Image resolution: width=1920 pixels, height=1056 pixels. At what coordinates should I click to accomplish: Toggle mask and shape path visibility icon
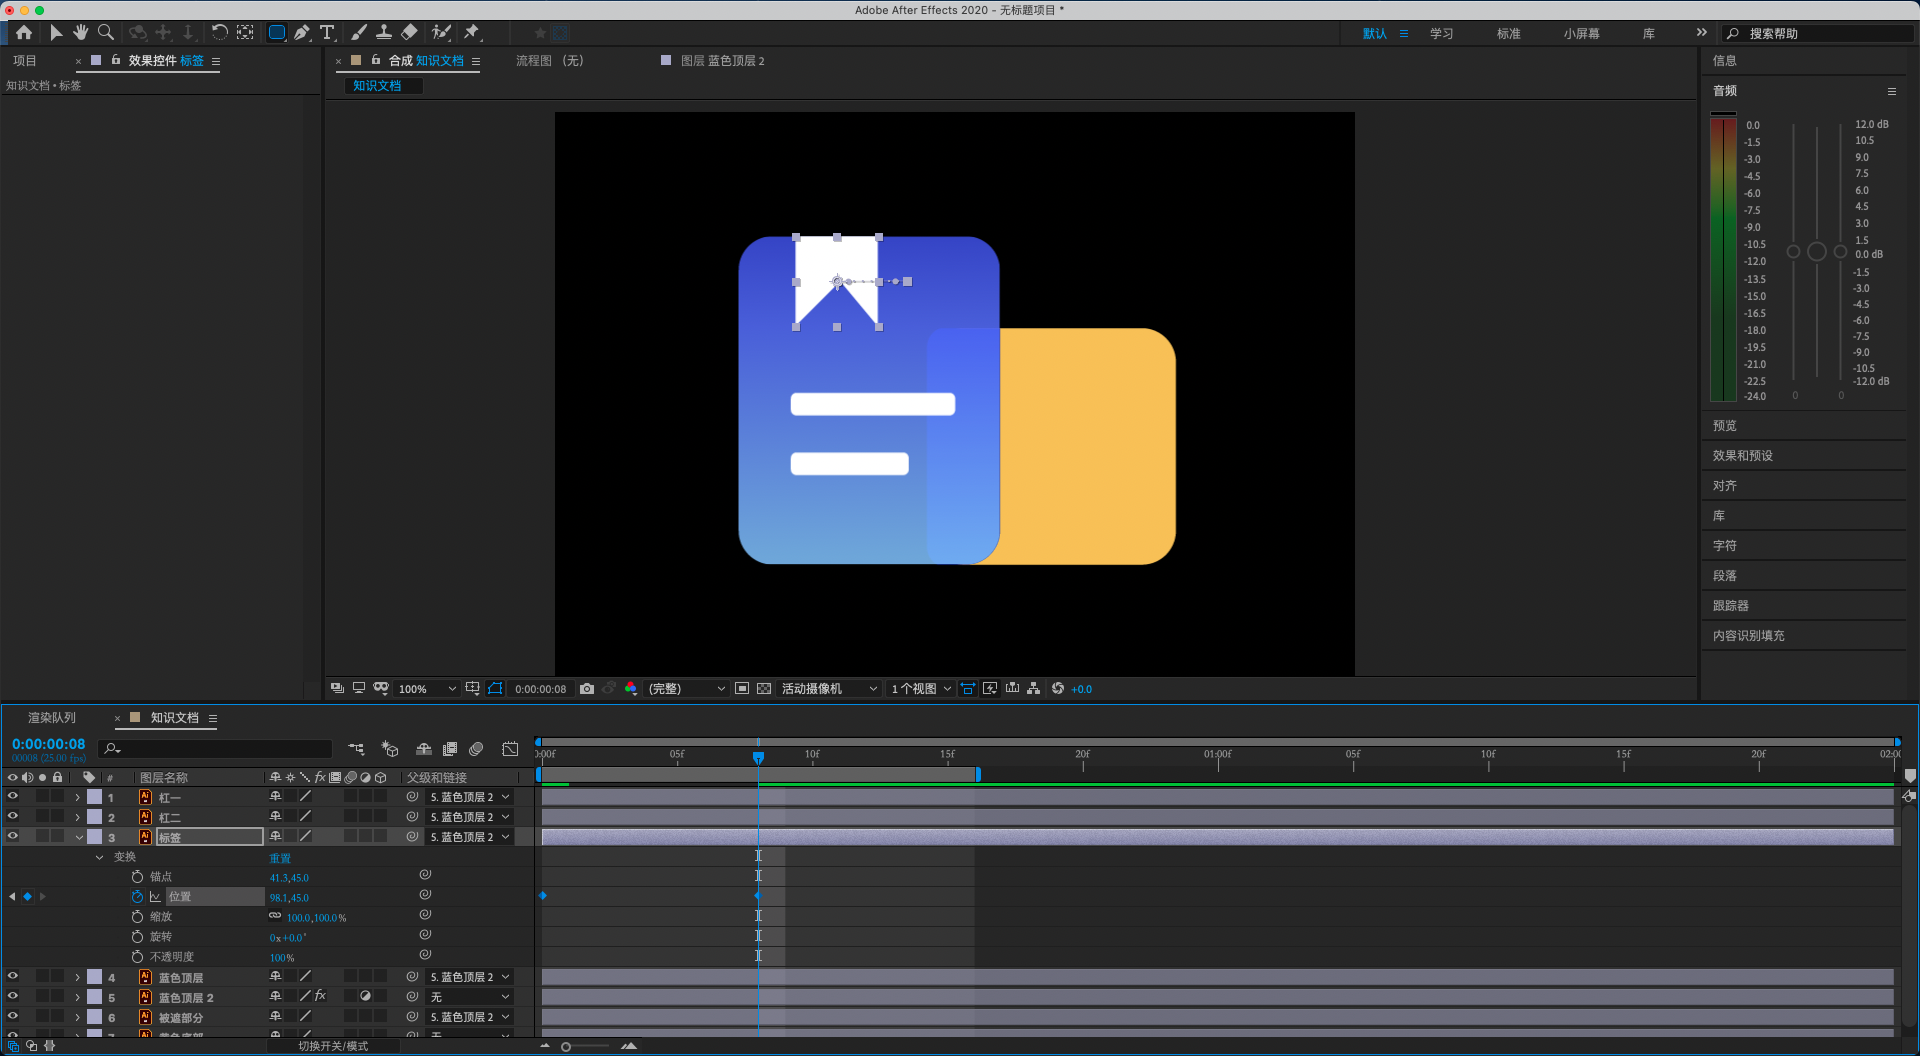coord(495,689)
